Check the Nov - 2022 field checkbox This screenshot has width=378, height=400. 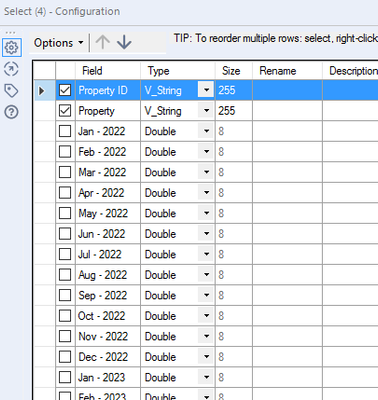pos(65,336)
